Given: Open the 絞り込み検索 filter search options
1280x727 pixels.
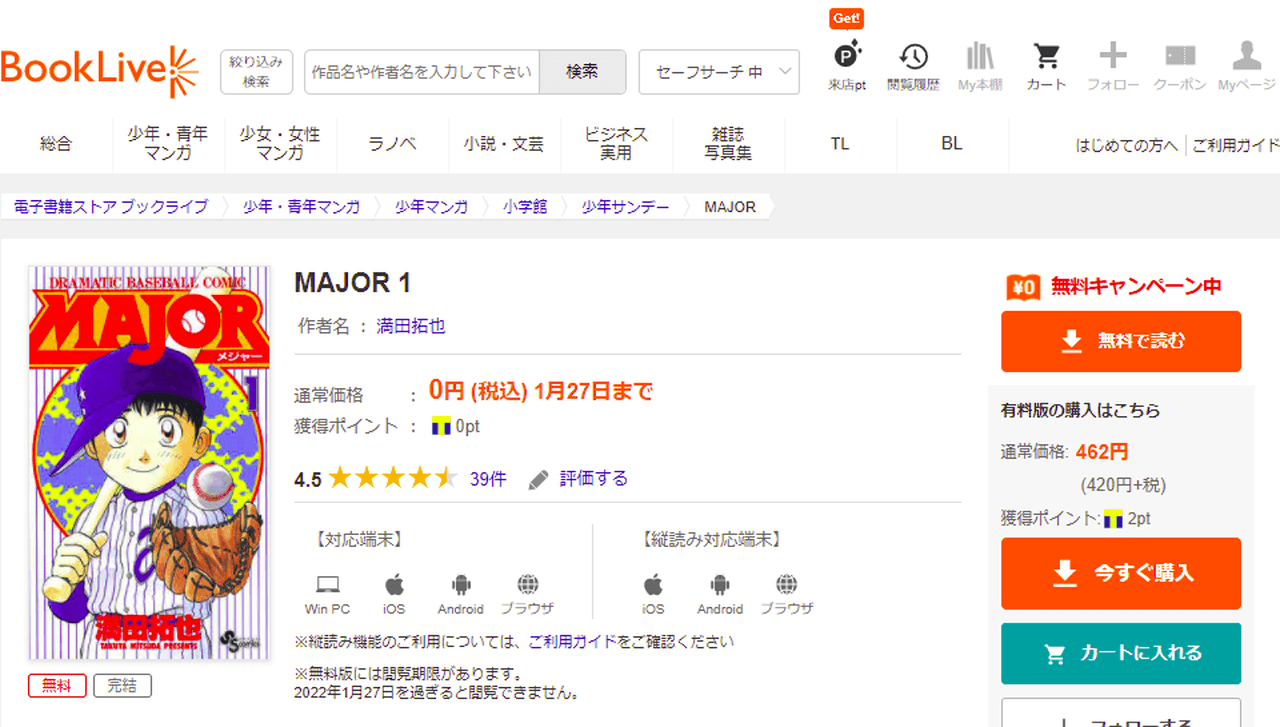Looking at the screenshot, I should pyautogui.click(x=256, y=72).
